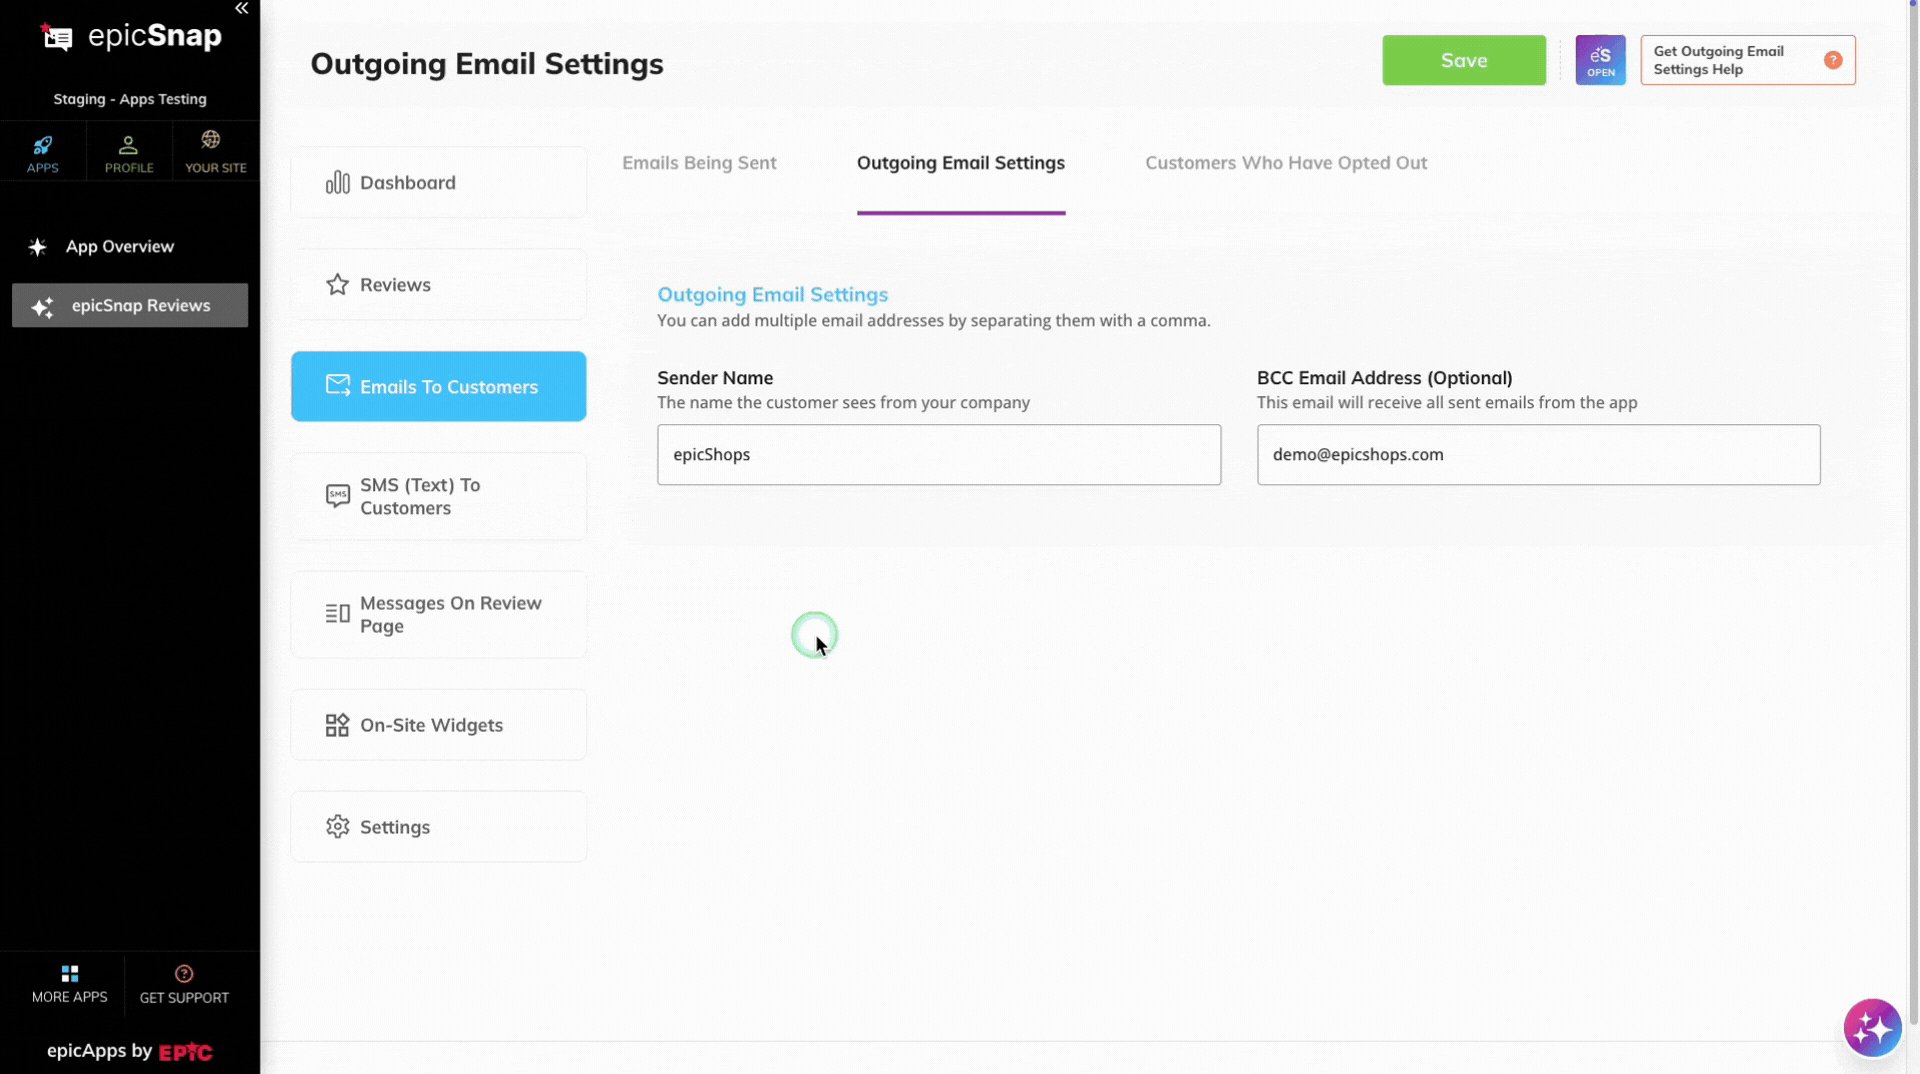Screen dimensions: 1920x1074
Task: Click the Emails To Customers envelope icon
Action: (337, 385)
